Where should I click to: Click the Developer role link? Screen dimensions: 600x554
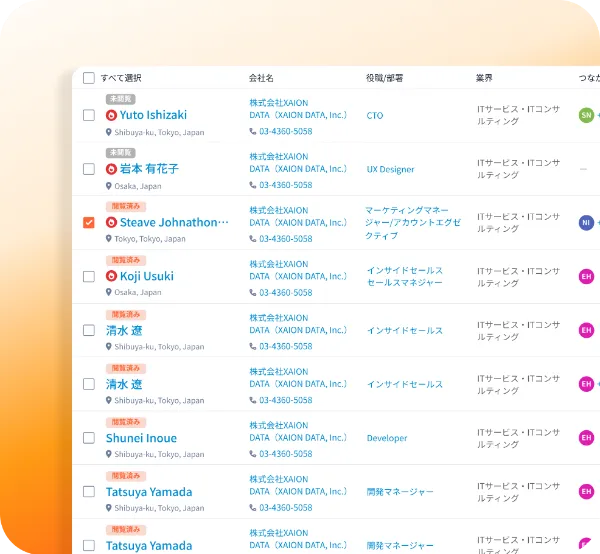click(x=387, y=438)
